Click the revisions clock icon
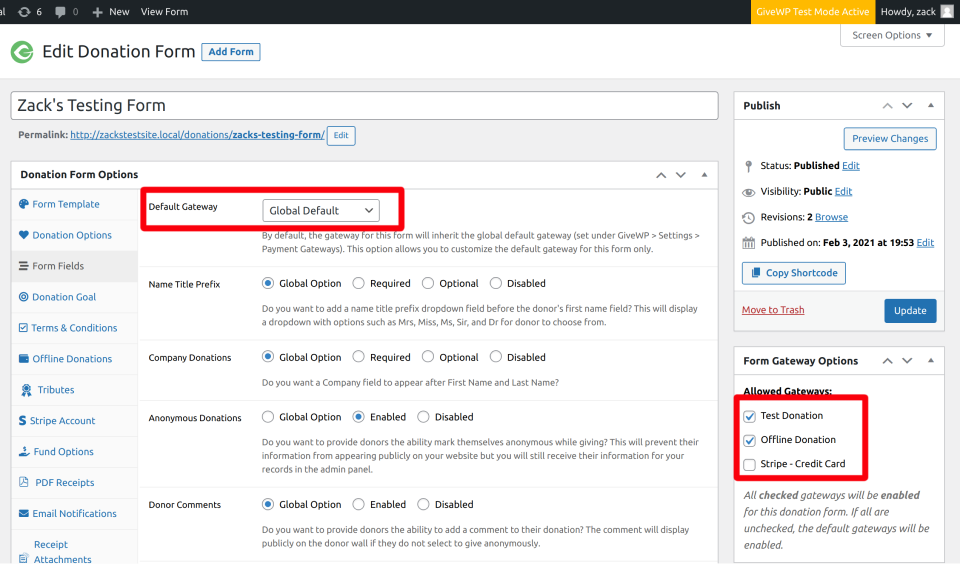960x564 pixels. 748,217
